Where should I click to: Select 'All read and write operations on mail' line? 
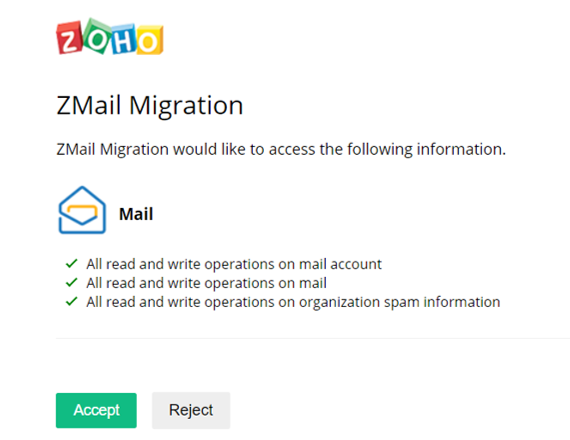pyautogui.click(x=206, y=283)
